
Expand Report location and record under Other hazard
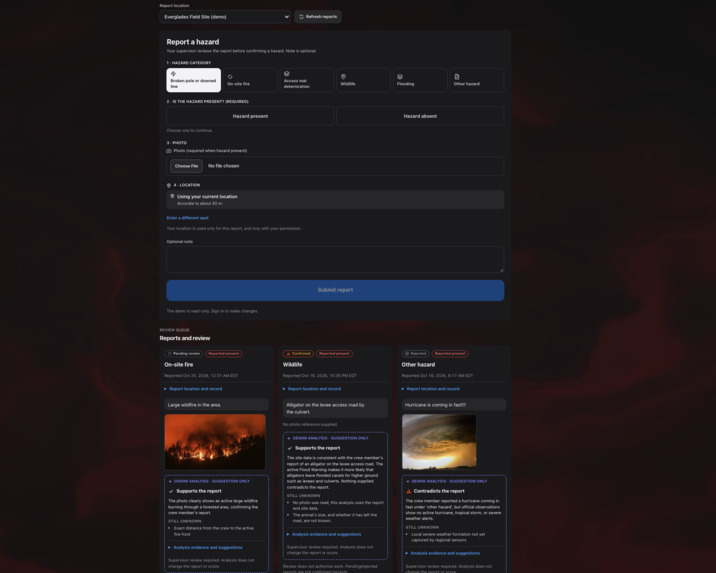point(431,389)
